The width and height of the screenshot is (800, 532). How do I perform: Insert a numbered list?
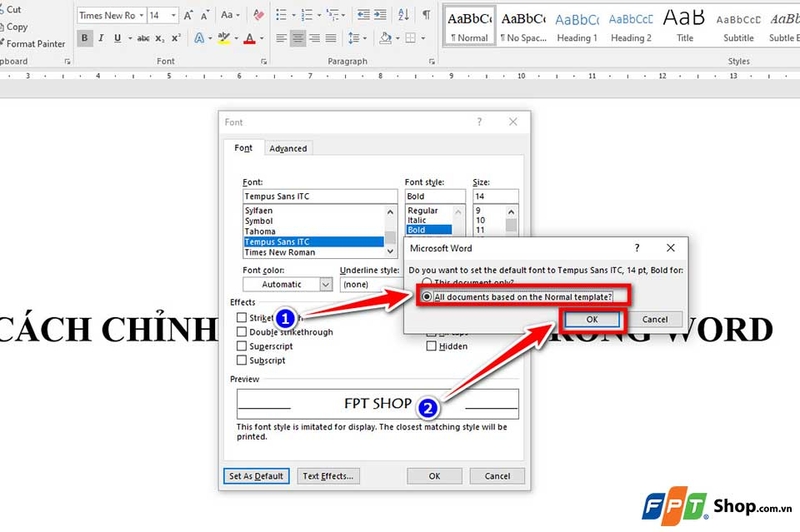(307, 15)
